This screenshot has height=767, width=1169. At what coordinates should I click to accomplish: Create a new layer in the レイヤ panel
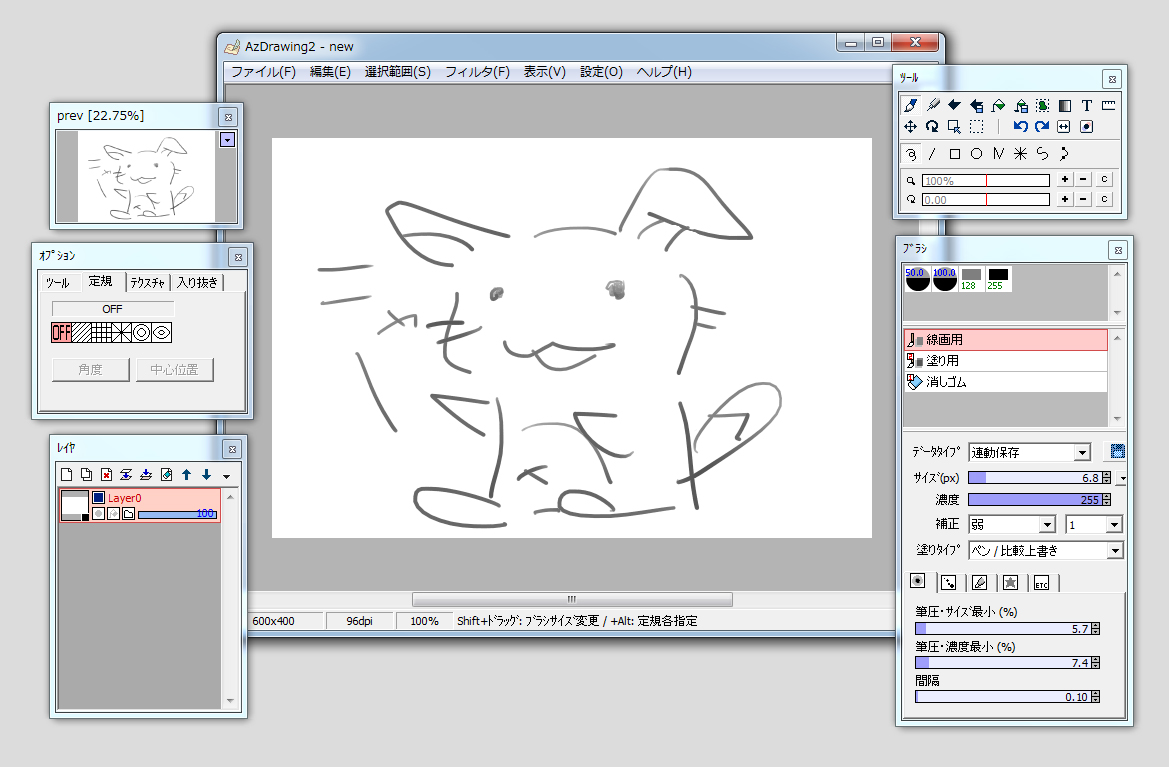[x=67, y=474]
